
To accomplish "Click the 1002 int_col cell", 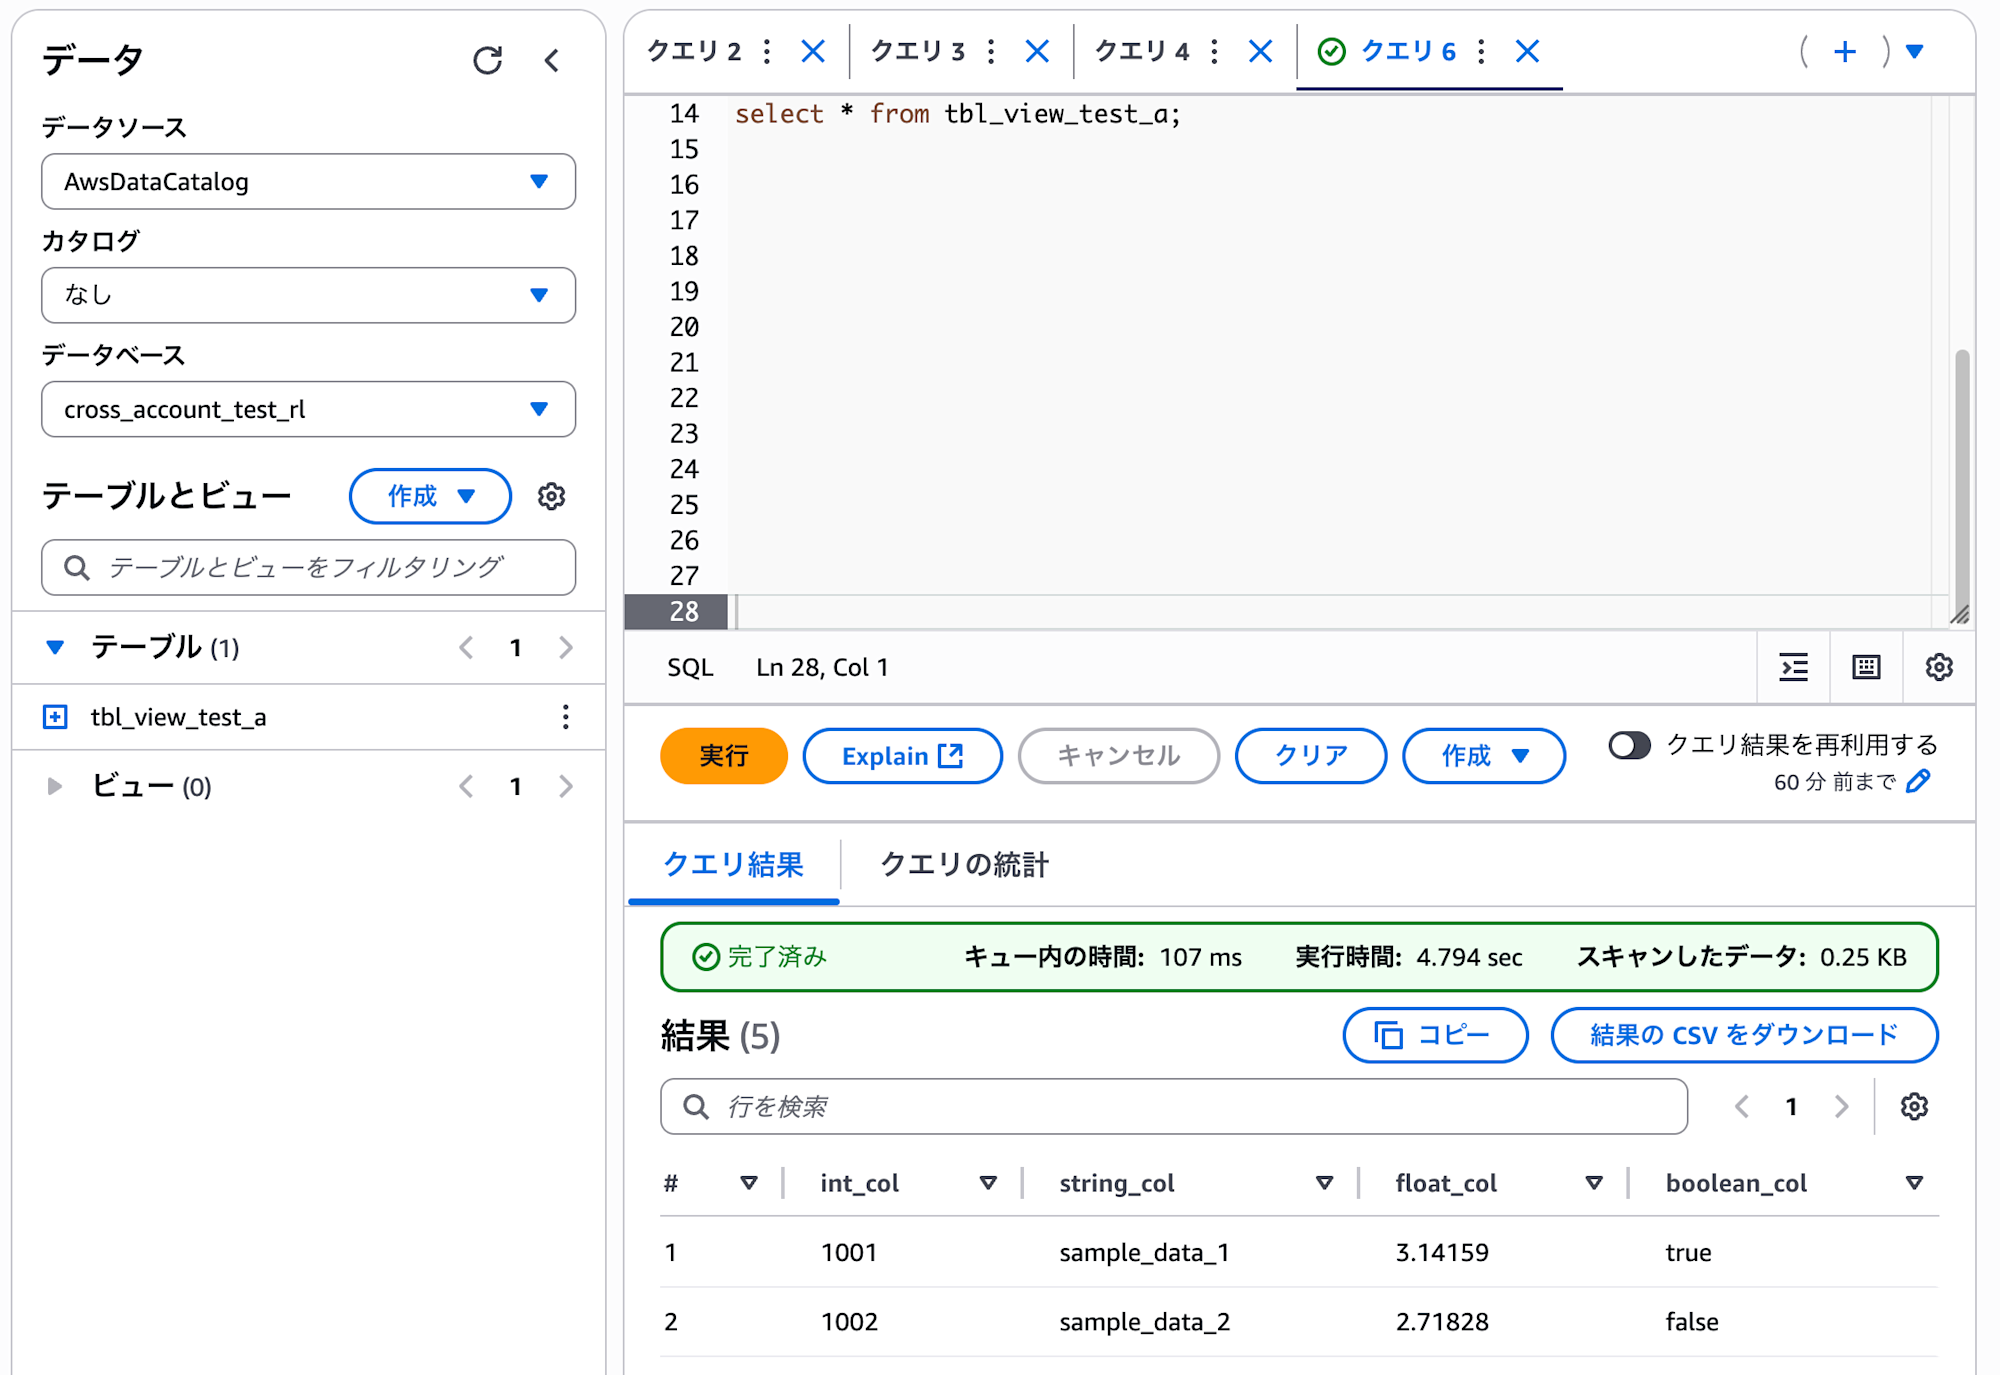I will coord(849,1321).
